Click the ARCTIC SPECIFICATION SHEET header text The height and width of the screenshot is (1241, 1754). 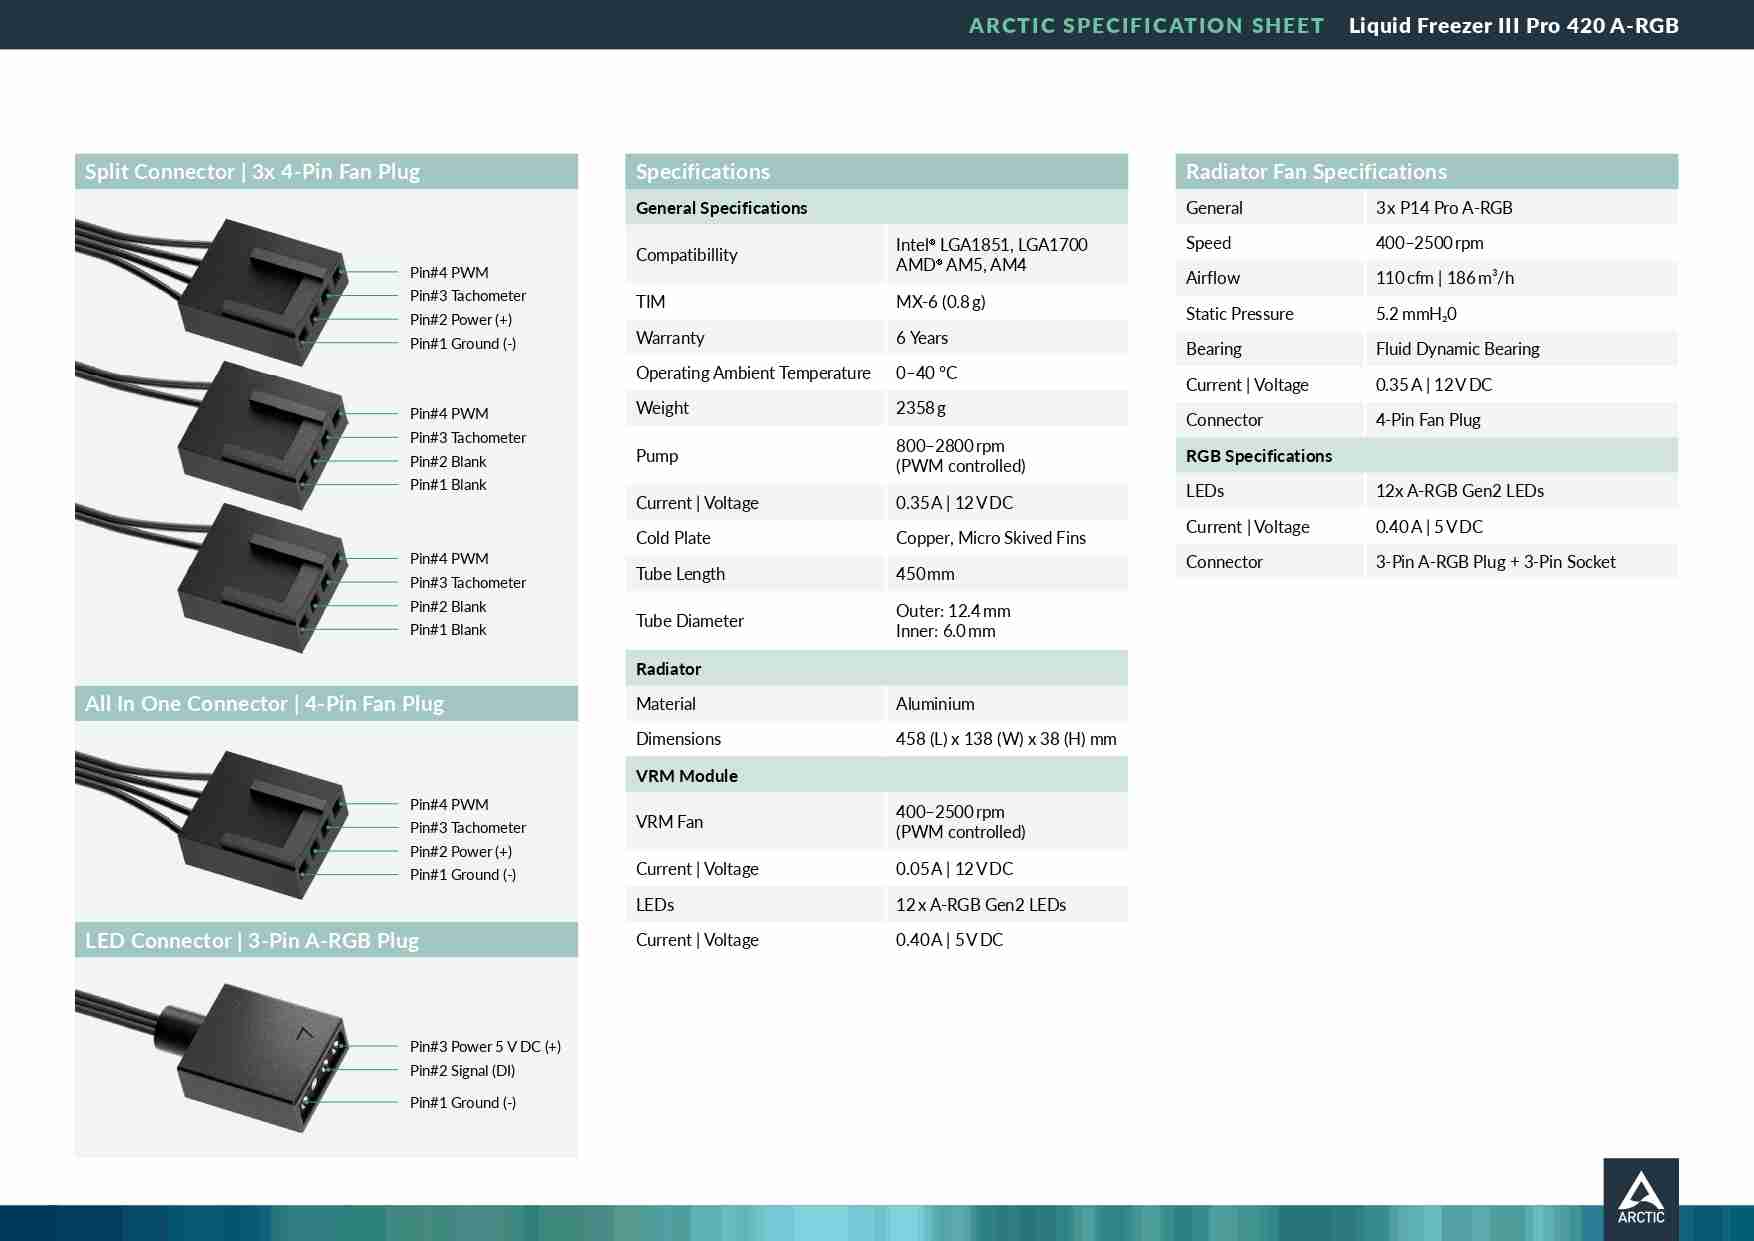click(x=1146, y=26)
